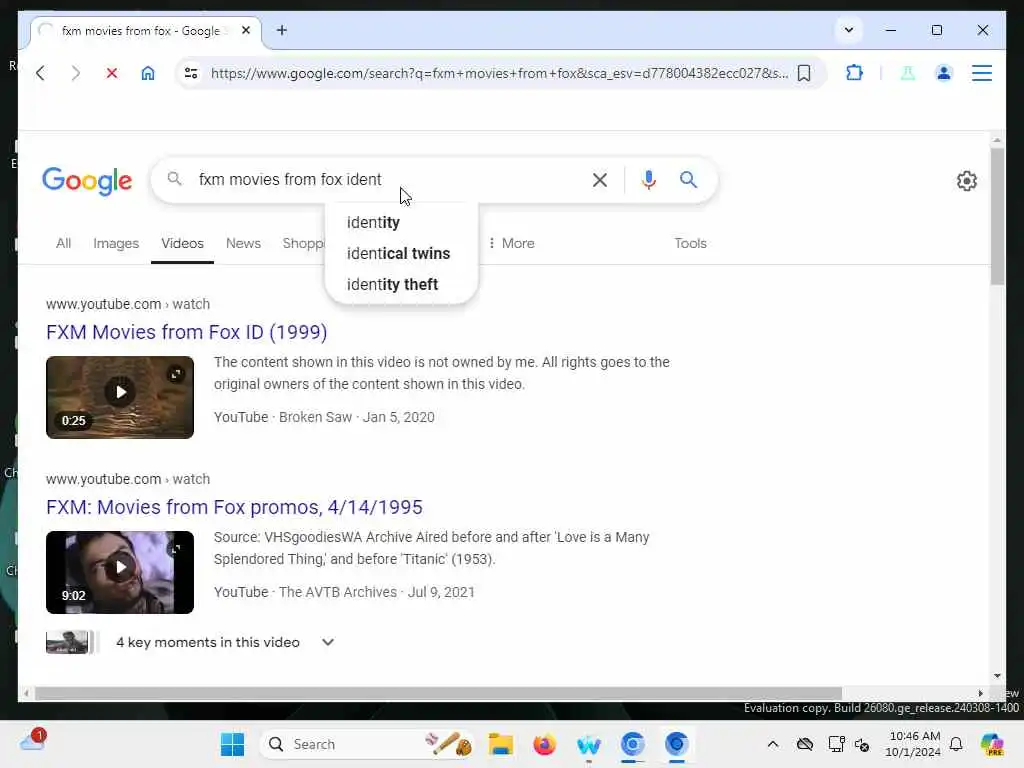Open a new browser tab
The image size is (1024, 768).
[x=281, y=30]
